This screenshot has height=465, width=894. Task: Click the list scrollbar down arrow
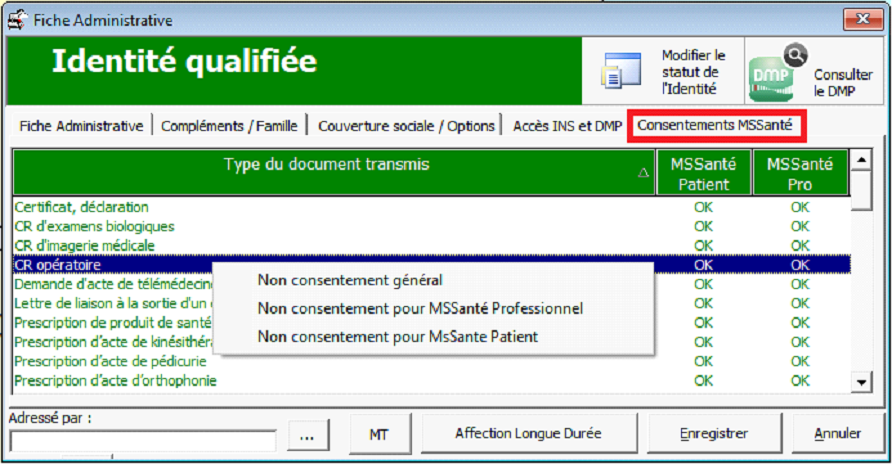point(862,382)
